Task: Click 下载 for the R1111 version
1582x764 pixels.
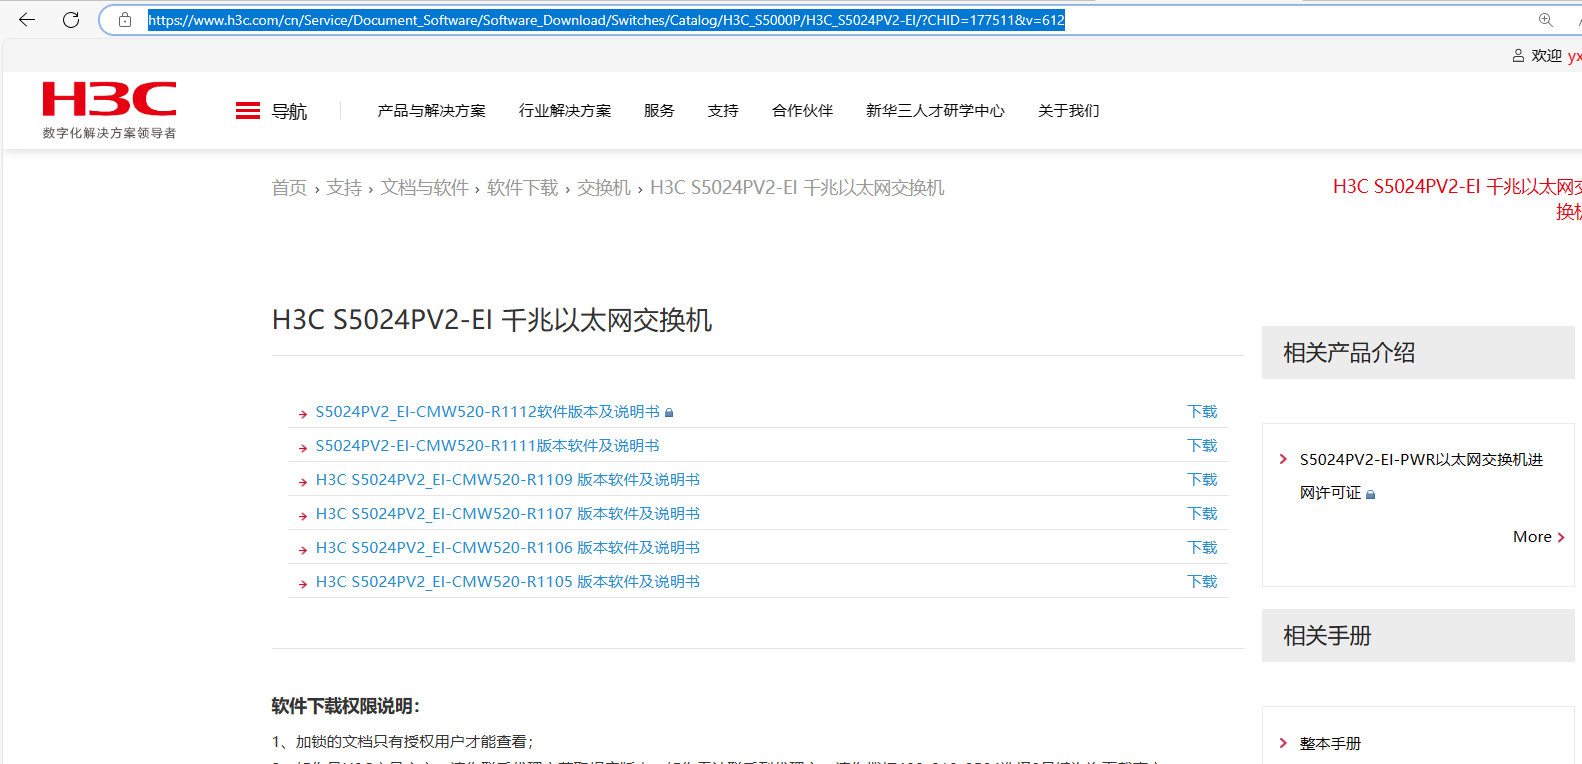Action: (x=1202, y=446)
